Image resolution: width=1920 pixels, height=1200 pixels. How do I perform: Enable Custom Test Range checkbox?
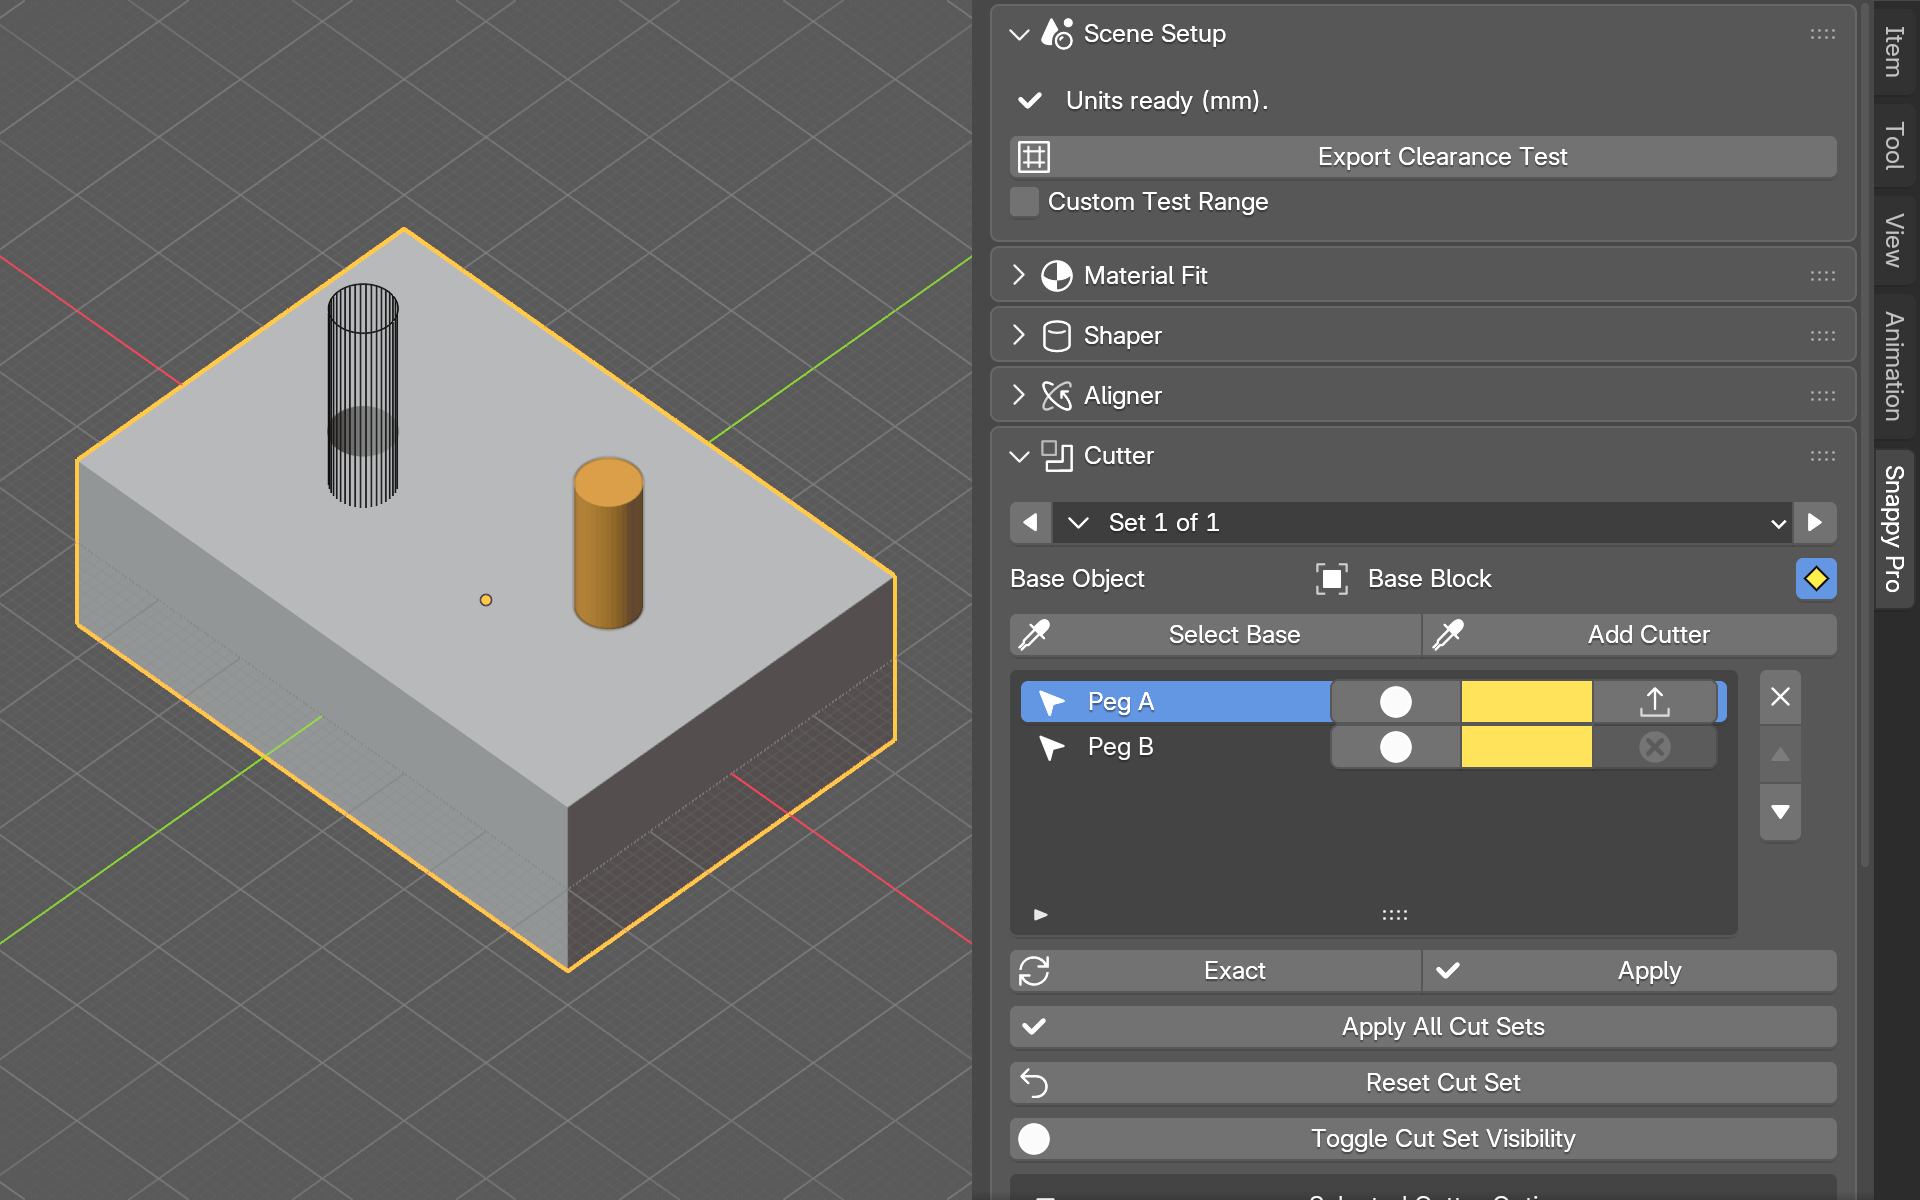(x=1024, y=202)
